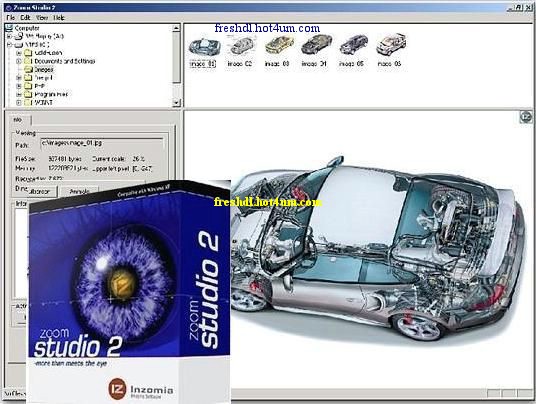Expand the Program Files folder

click(19, 94)
